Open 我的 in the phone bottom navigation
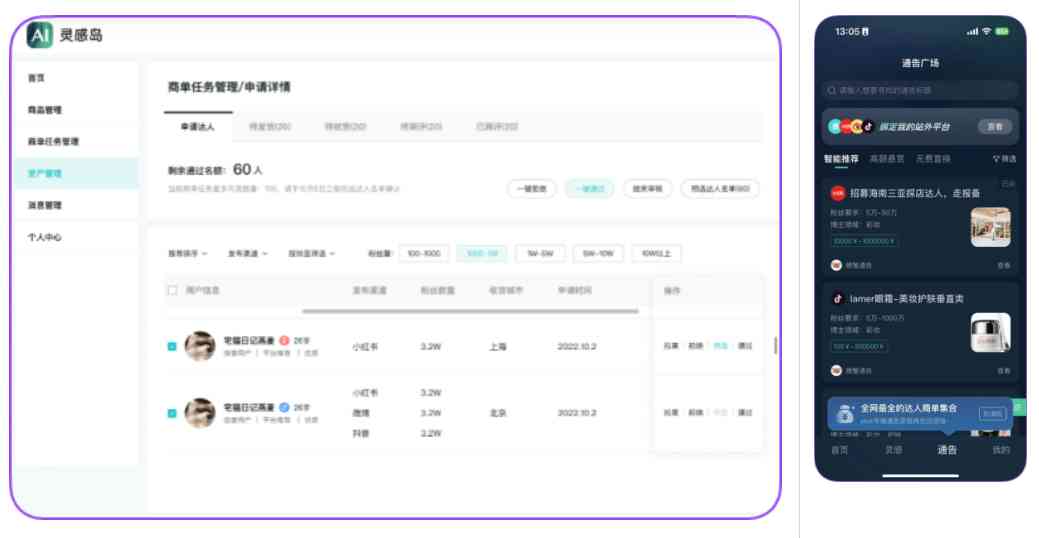Viewport: 1039px width, 538px height. pyautogui.click(x=1001, y=450)
